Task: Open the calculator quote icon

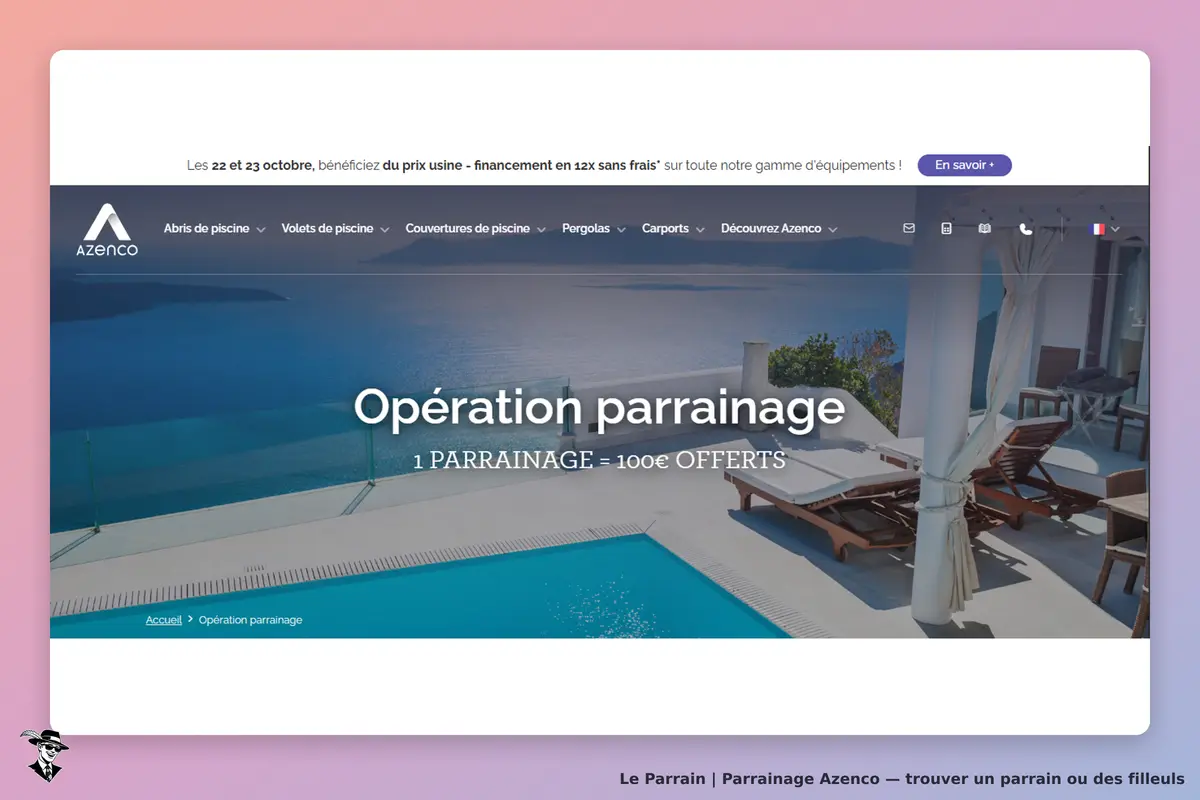Action: coord(946,228)
